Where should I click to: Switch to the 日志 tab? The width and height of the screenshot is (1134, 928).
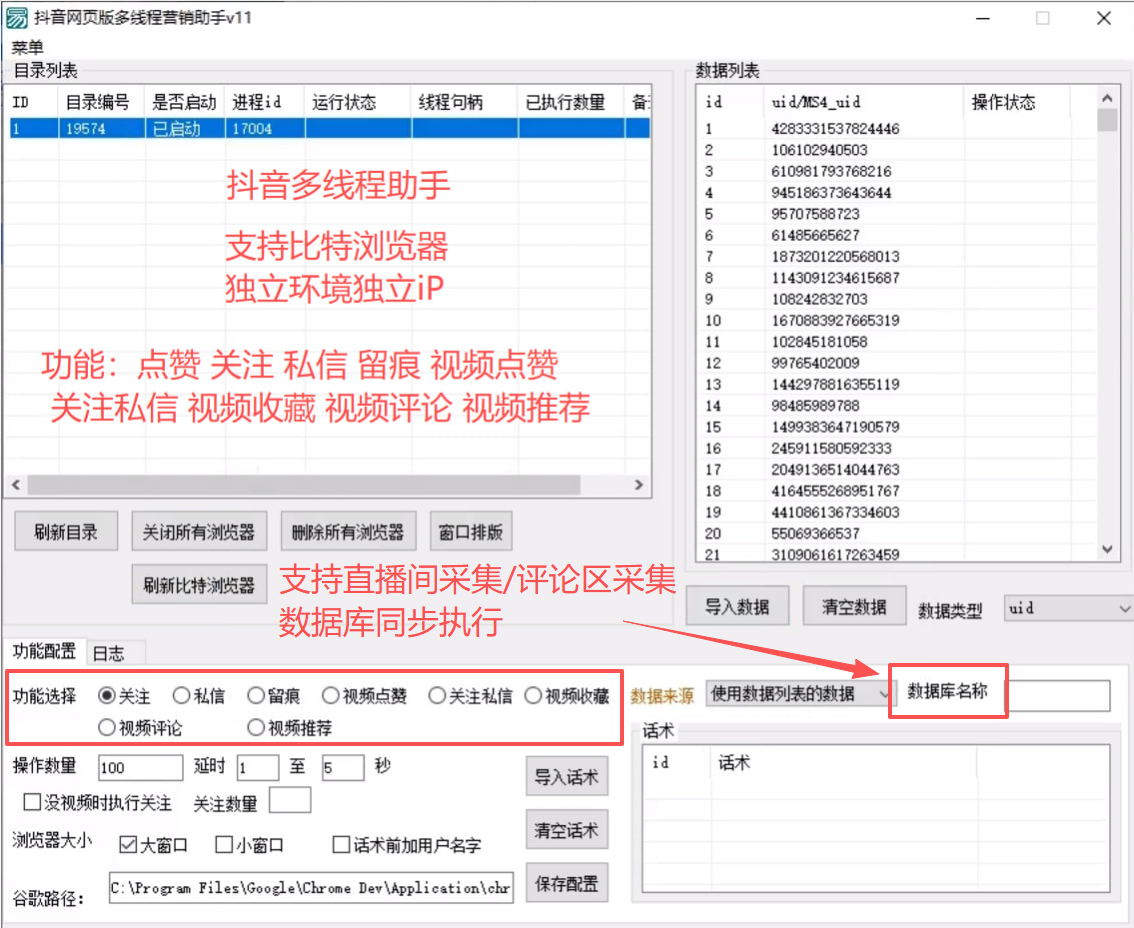109,653
